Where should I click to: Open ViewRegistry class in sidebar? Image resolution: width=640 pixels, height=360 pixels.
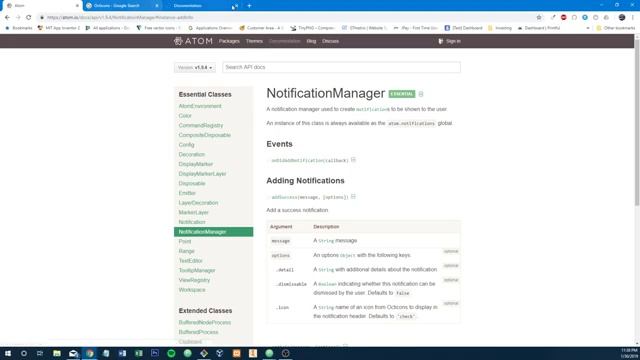tap(194, 280)
